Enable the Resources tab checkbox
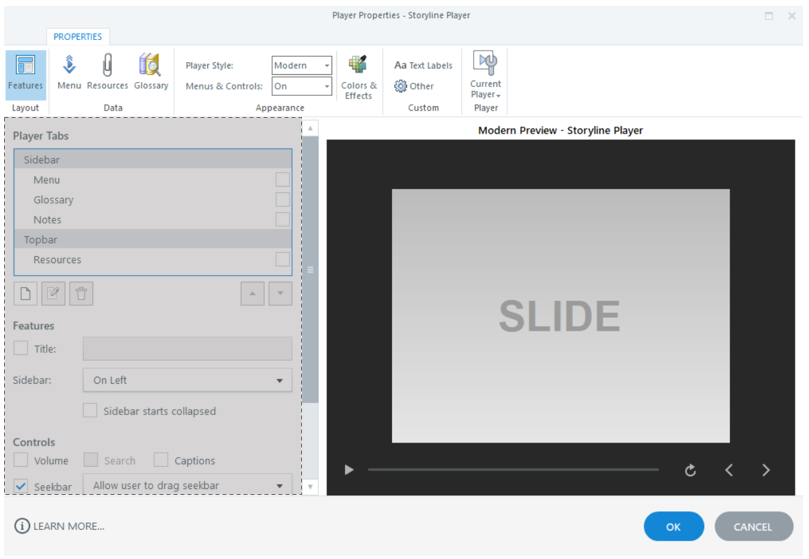The height and width of the screenshot is (559, 809). 283,259
